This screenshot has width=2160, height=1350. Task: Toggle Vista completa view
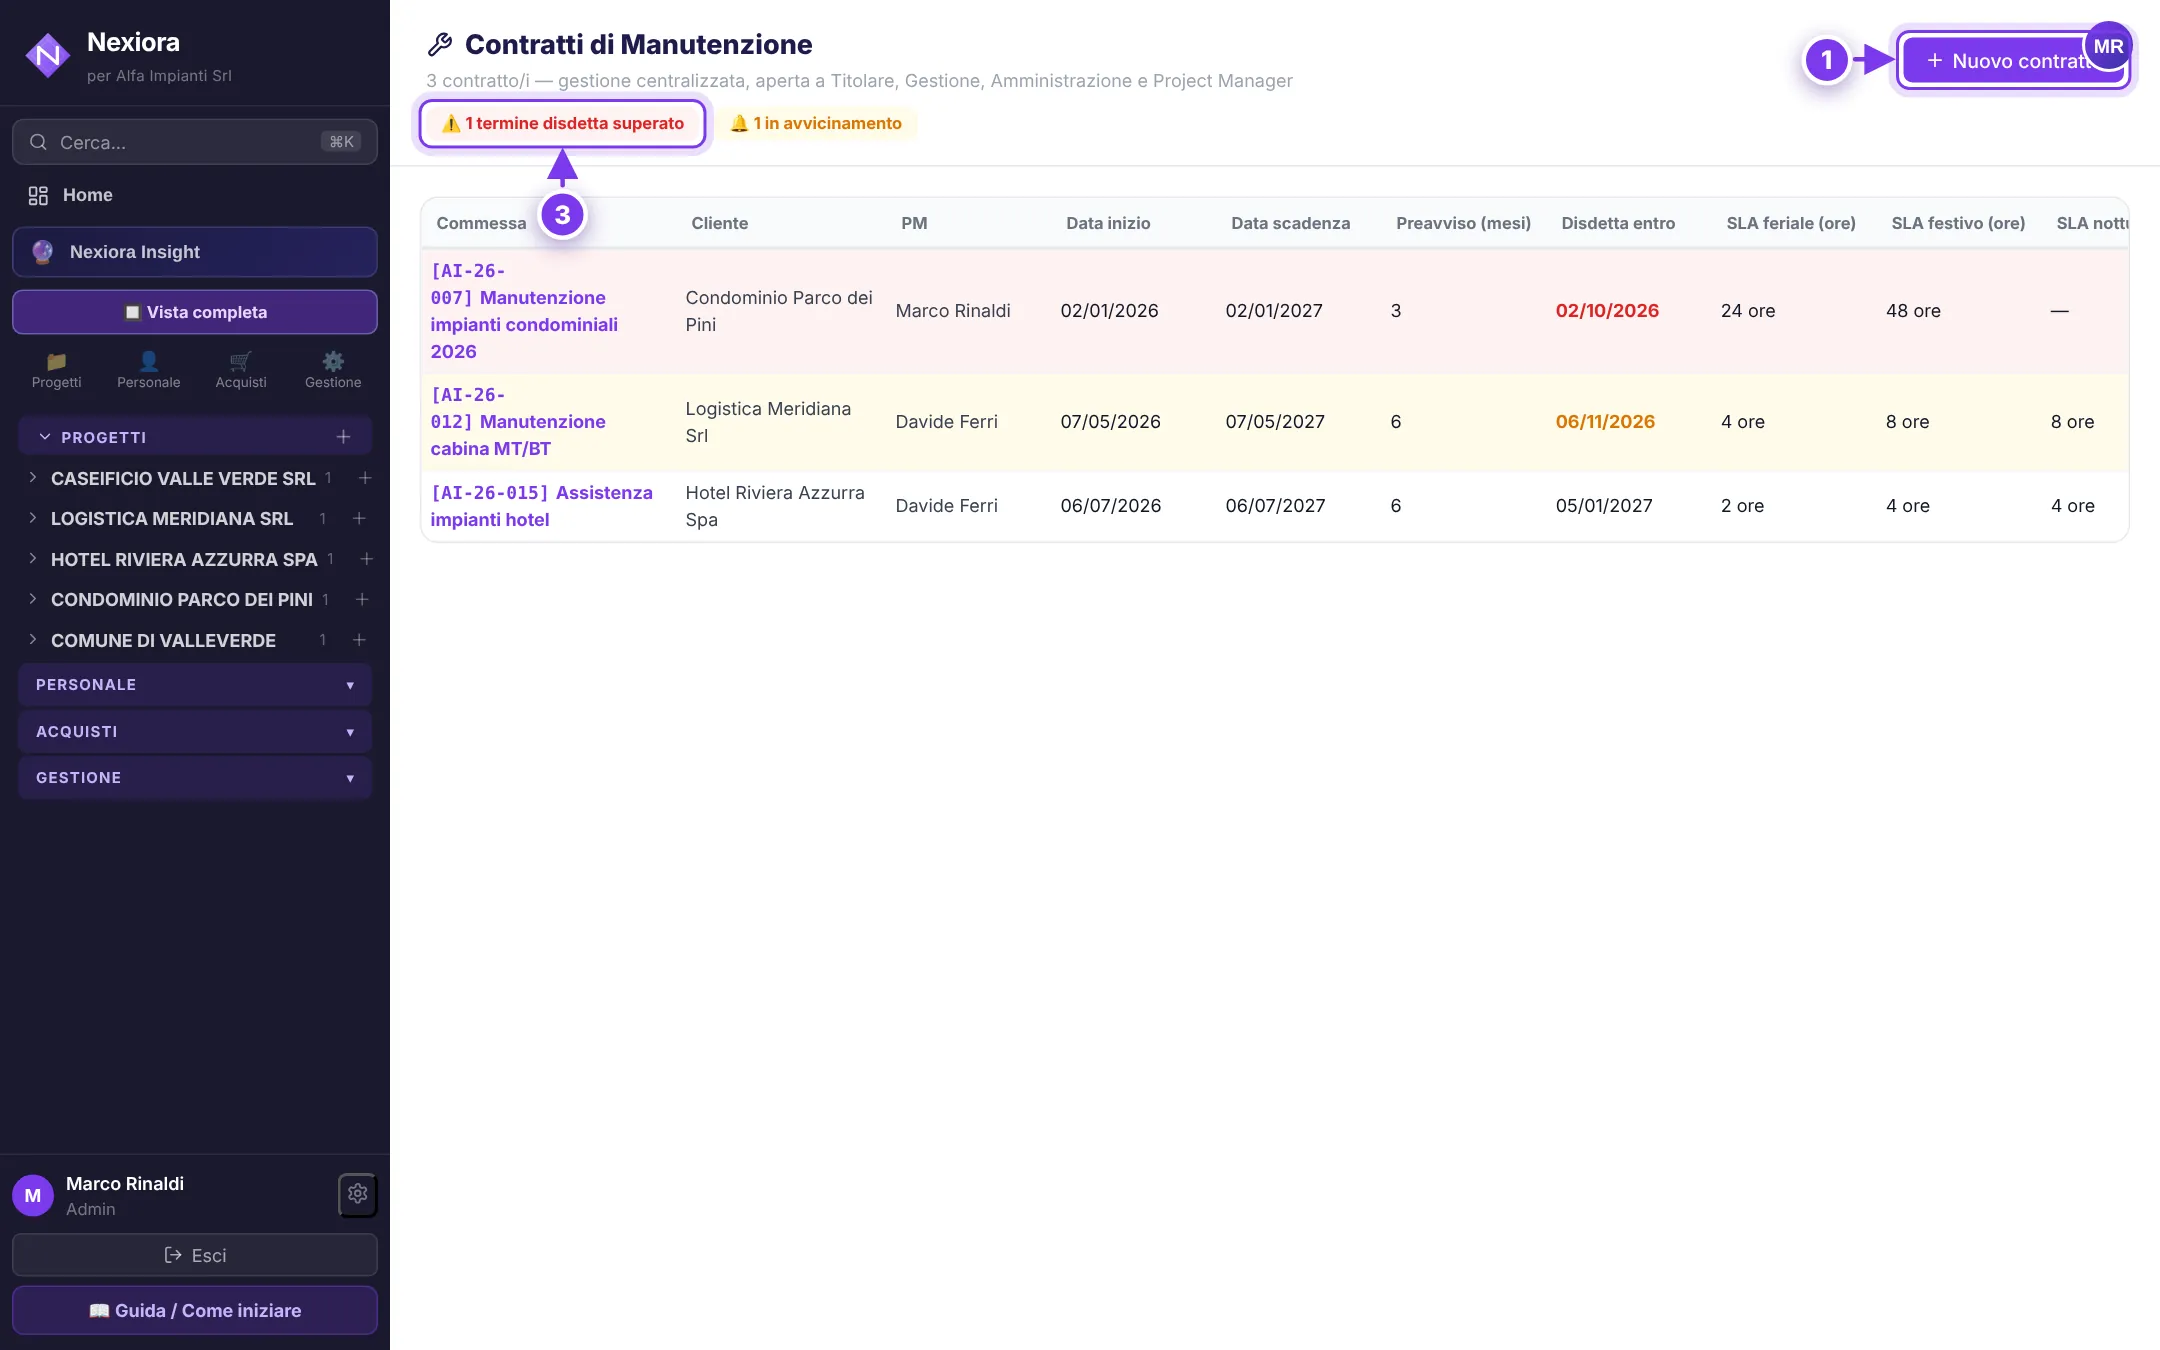tap(195, 312)
